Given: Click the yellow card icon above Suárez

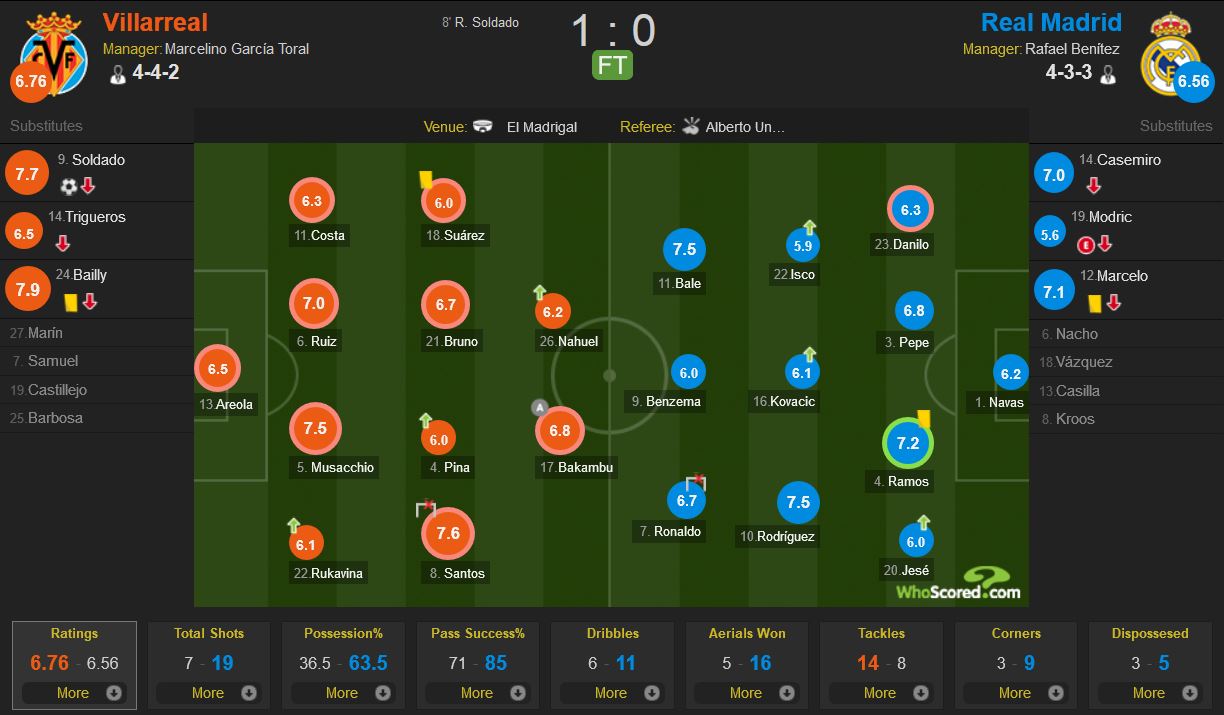Looking at the screenshot, I should tap(425, 179).
